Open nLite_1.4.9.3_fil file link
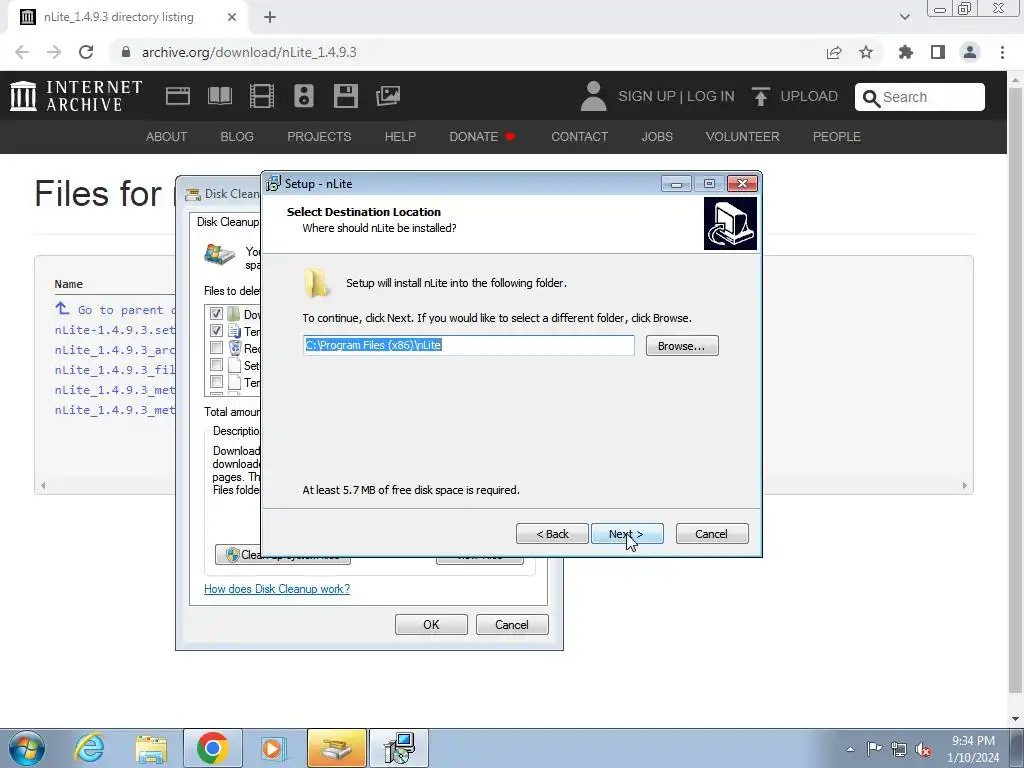1024x768 pixels. click(115, 370)
